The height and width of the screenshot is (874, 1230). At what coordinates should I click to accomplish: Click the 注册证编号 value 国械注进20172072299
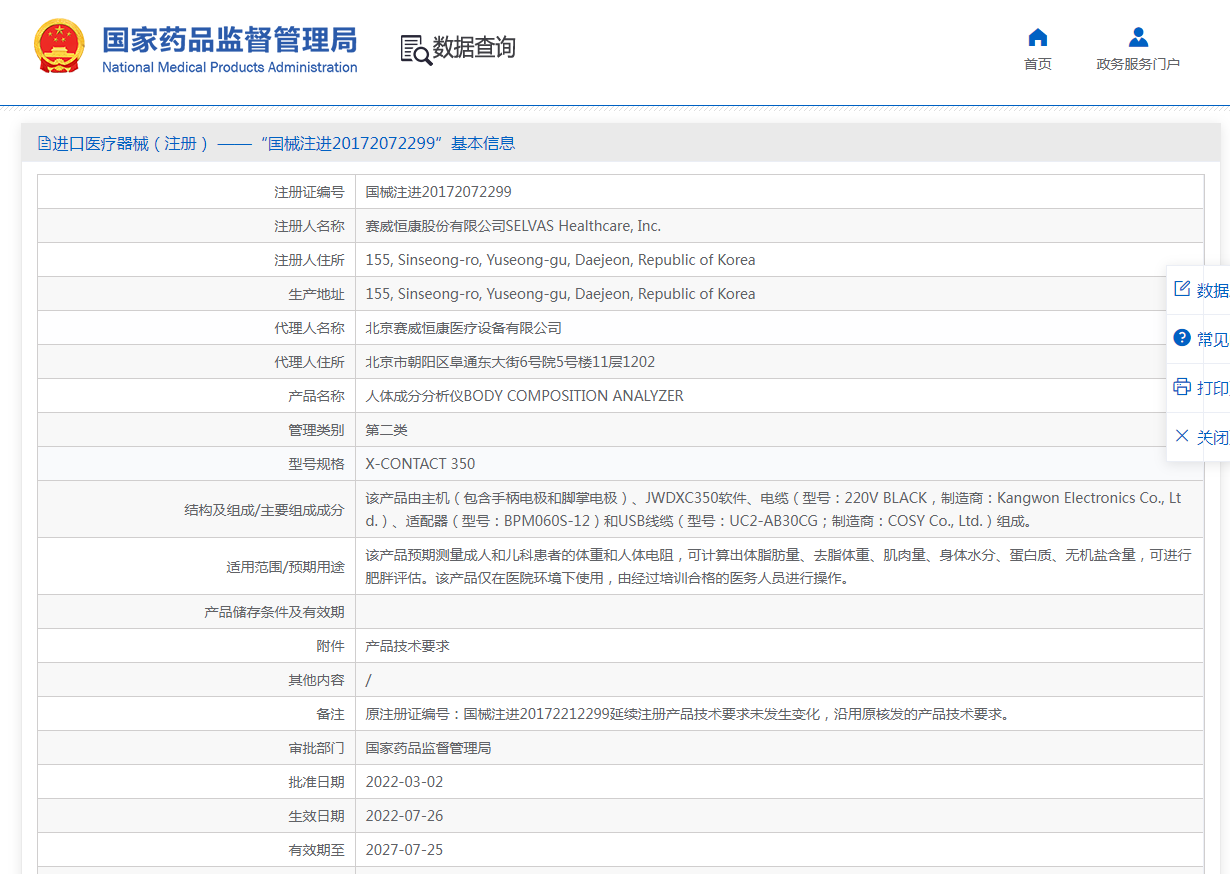tap(439, 192)
